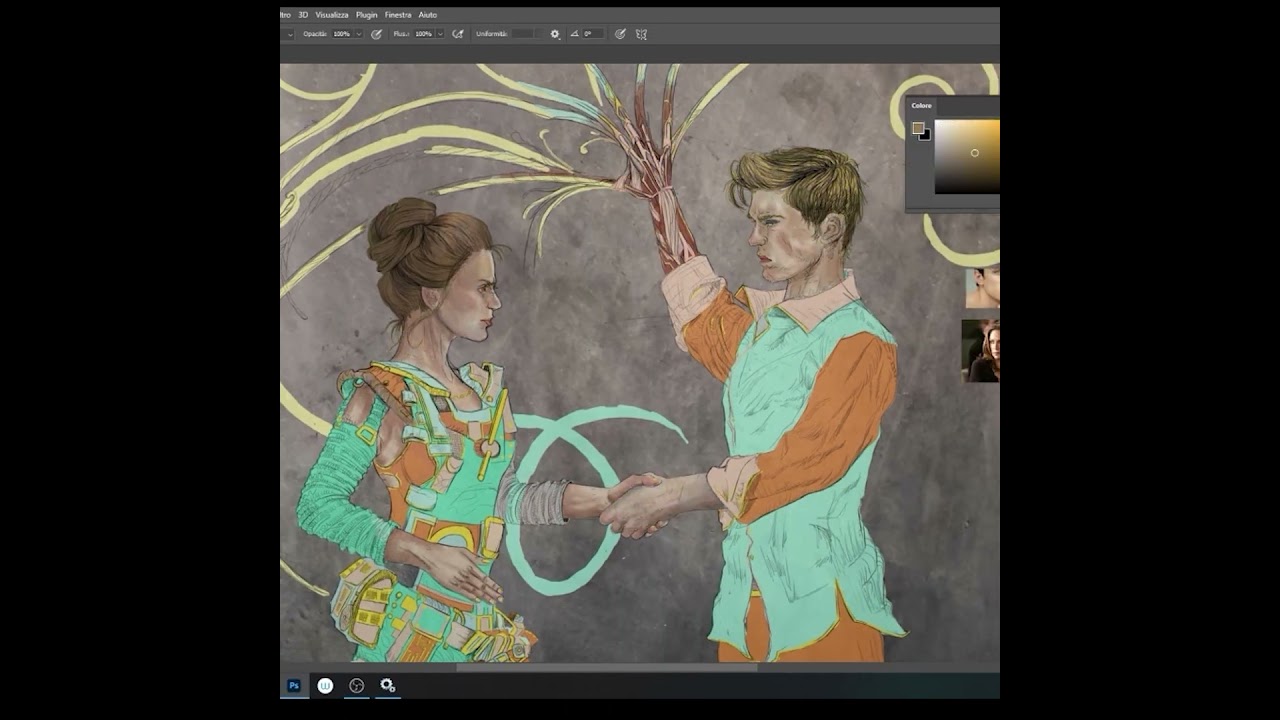The width and height of the screenshot is (1280, 720).
Task: Click the background color swatch
Action: [x=926, y=135]
